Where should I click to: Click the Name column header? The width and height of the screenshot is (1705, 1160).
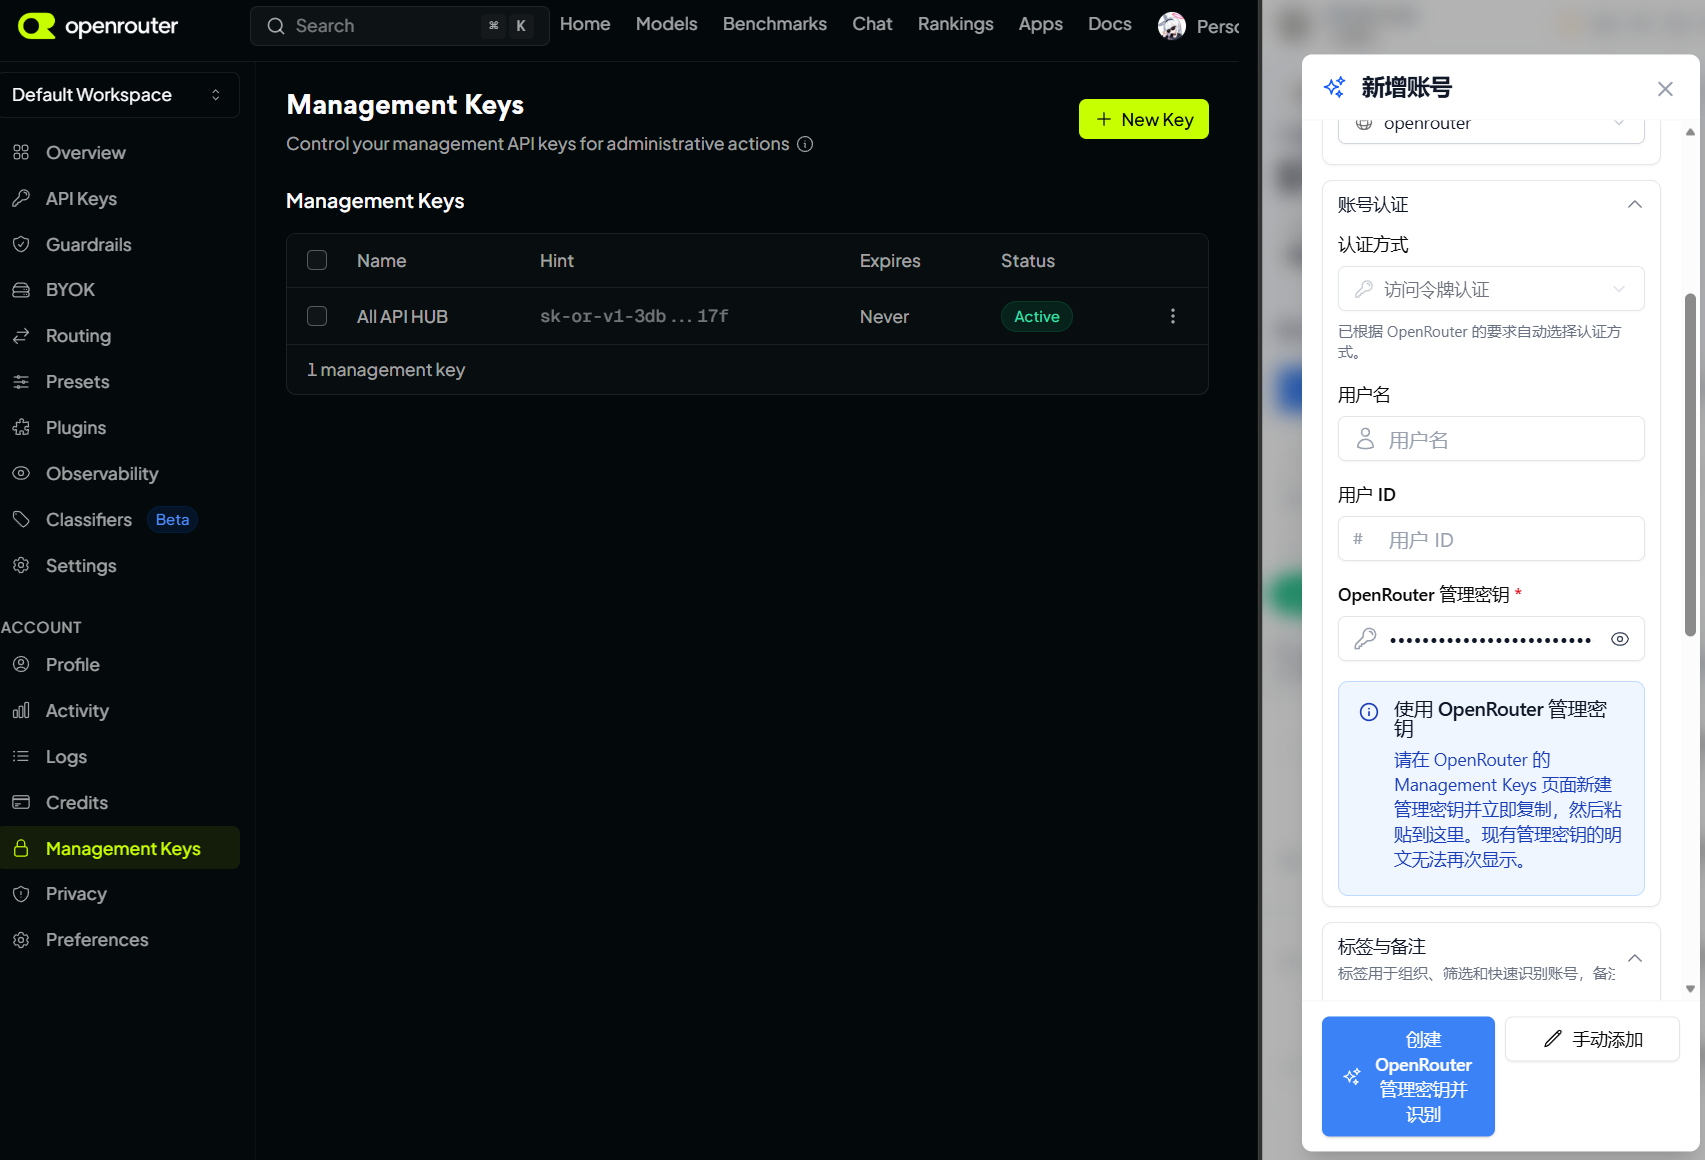(381, 260)
